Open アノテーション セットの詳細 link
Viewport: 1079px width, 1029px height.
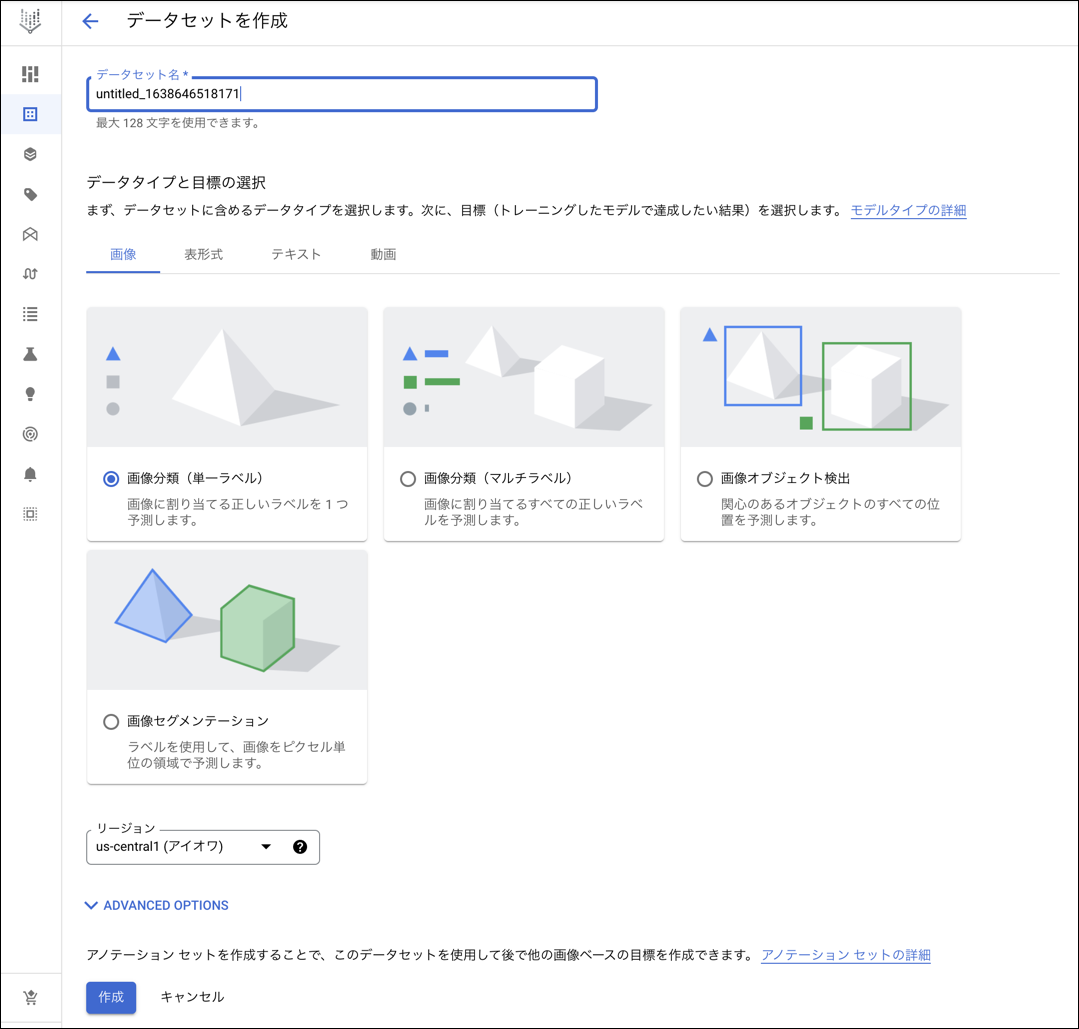click(846, 955)
